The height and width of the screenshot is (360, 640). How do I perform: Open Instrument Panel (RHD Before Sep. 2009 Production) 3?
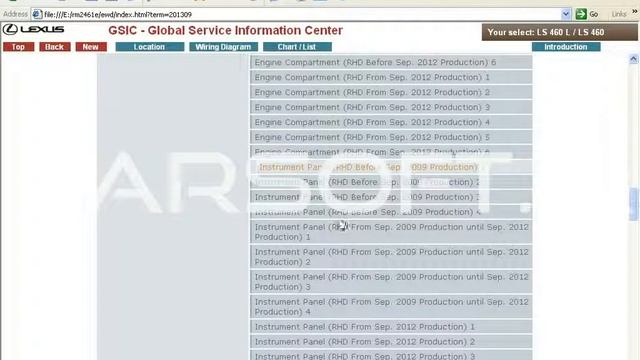391,198
